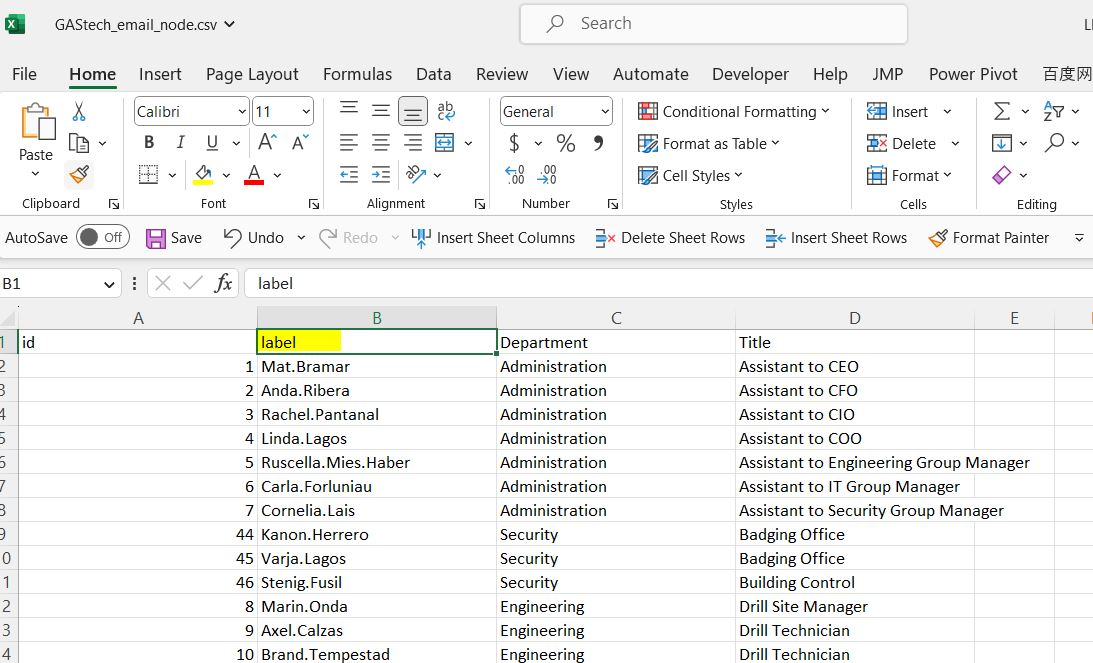Click the Merge & Center icon

[x=445, y=143]
